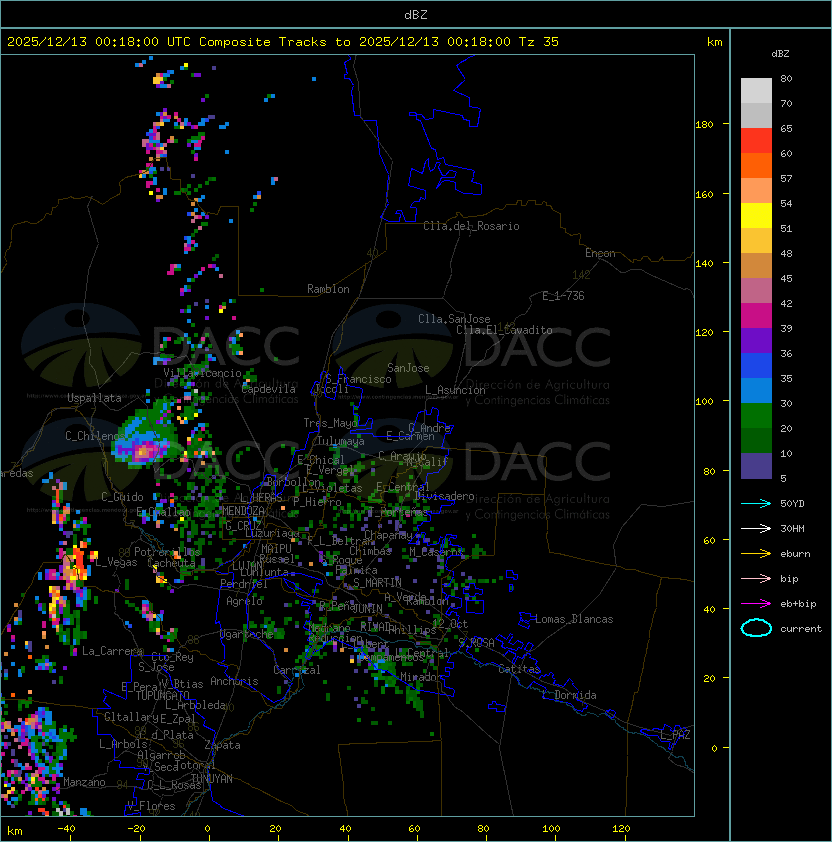Select the purple 36-39 dBZ swatch
Image resolution: width=832 pixels, height=842 pixels.
click(756, 341)
